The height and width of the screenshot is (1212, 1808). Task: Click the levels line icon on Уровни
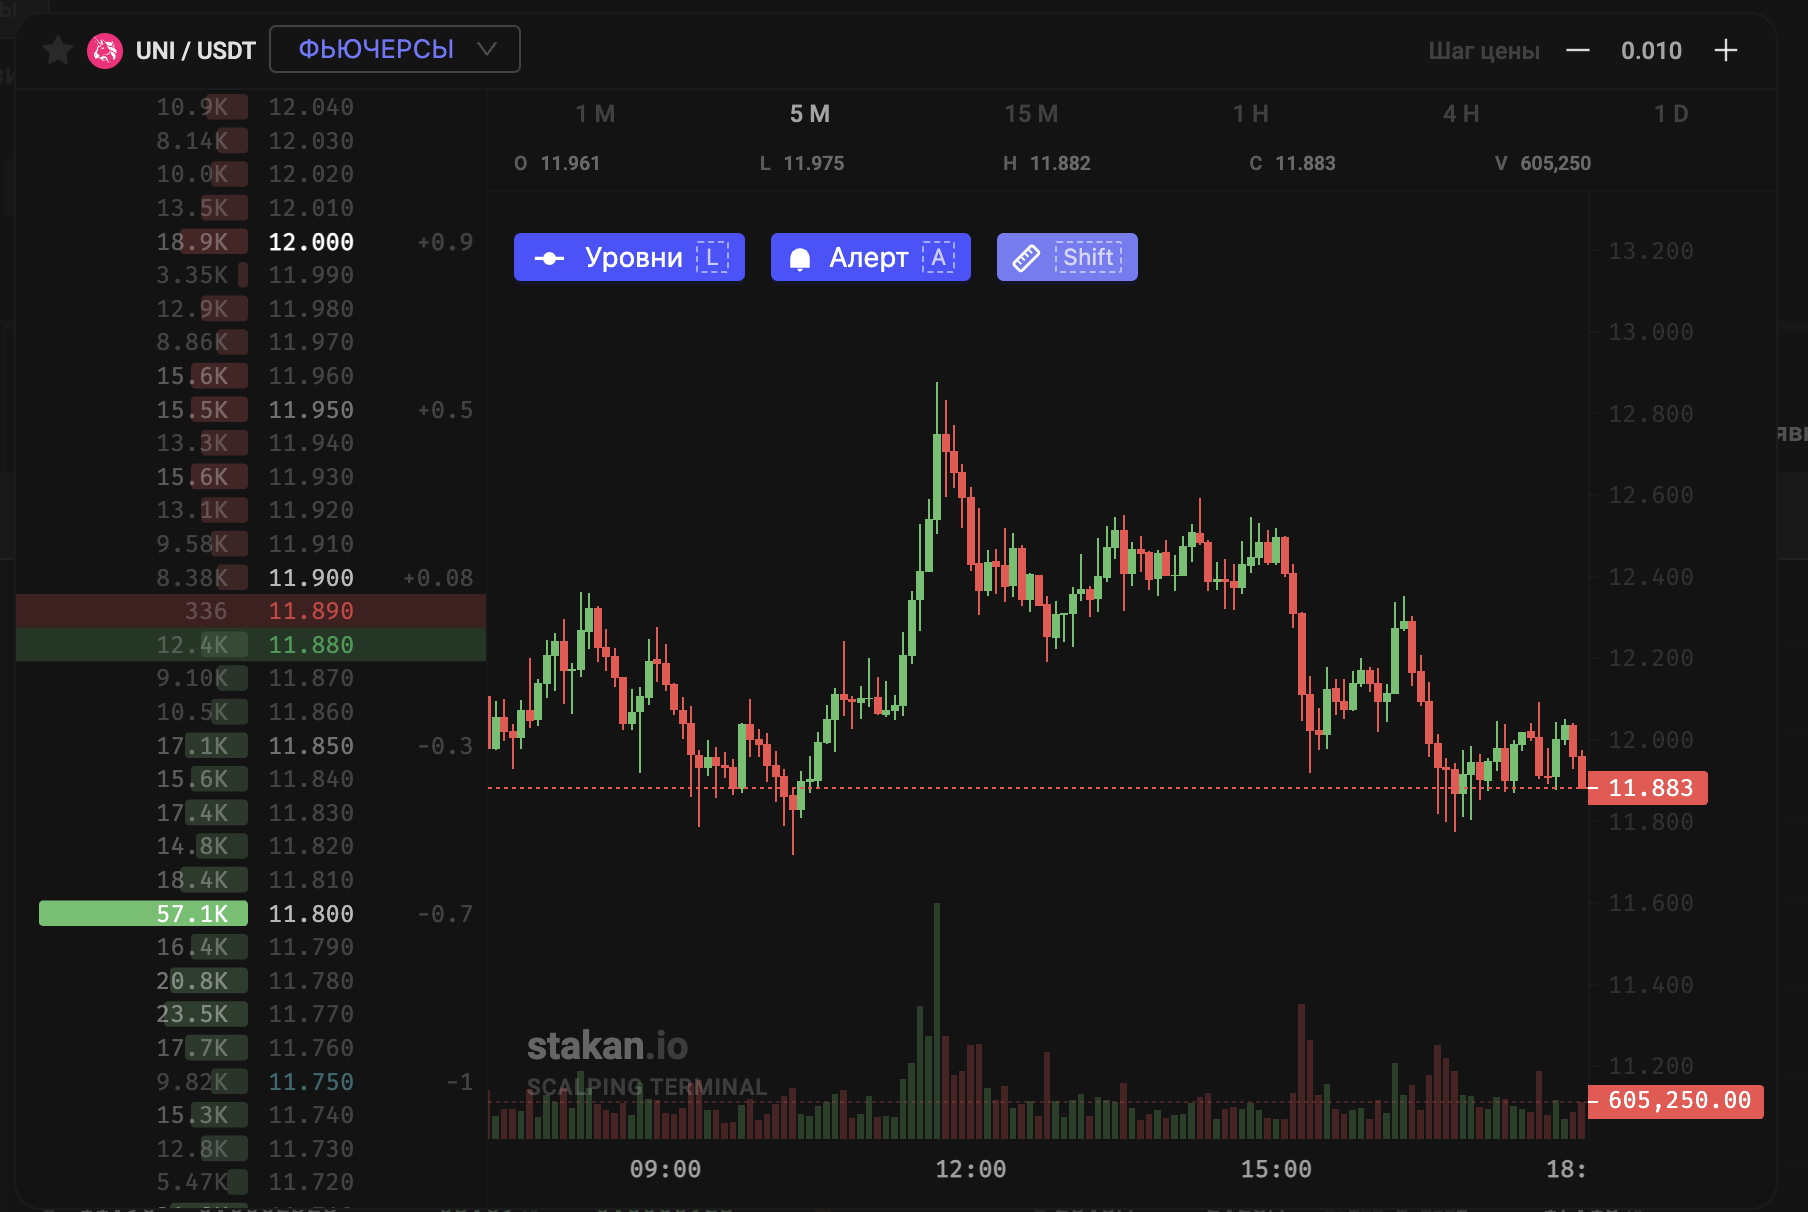[549, 258]
